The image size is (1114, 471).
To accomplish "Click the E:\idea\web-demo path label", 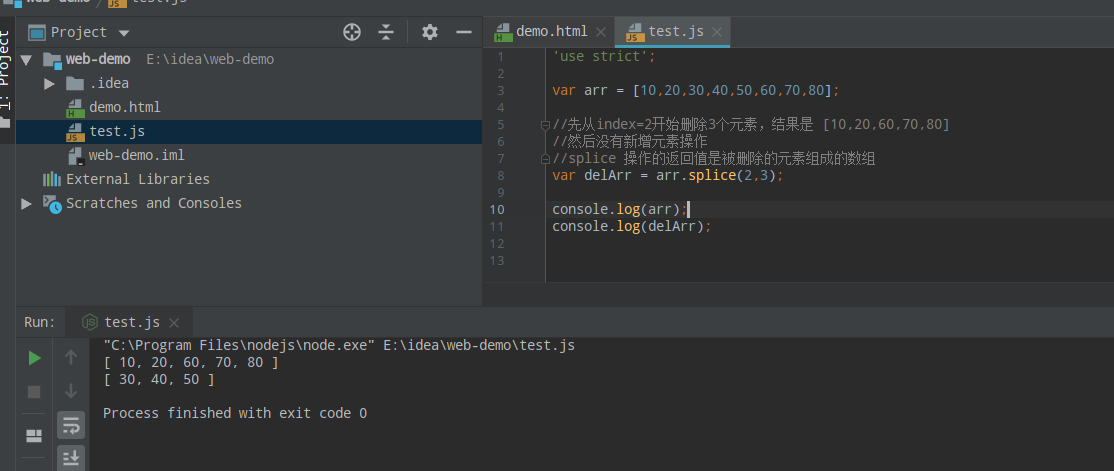I will [x=210, y=60].
